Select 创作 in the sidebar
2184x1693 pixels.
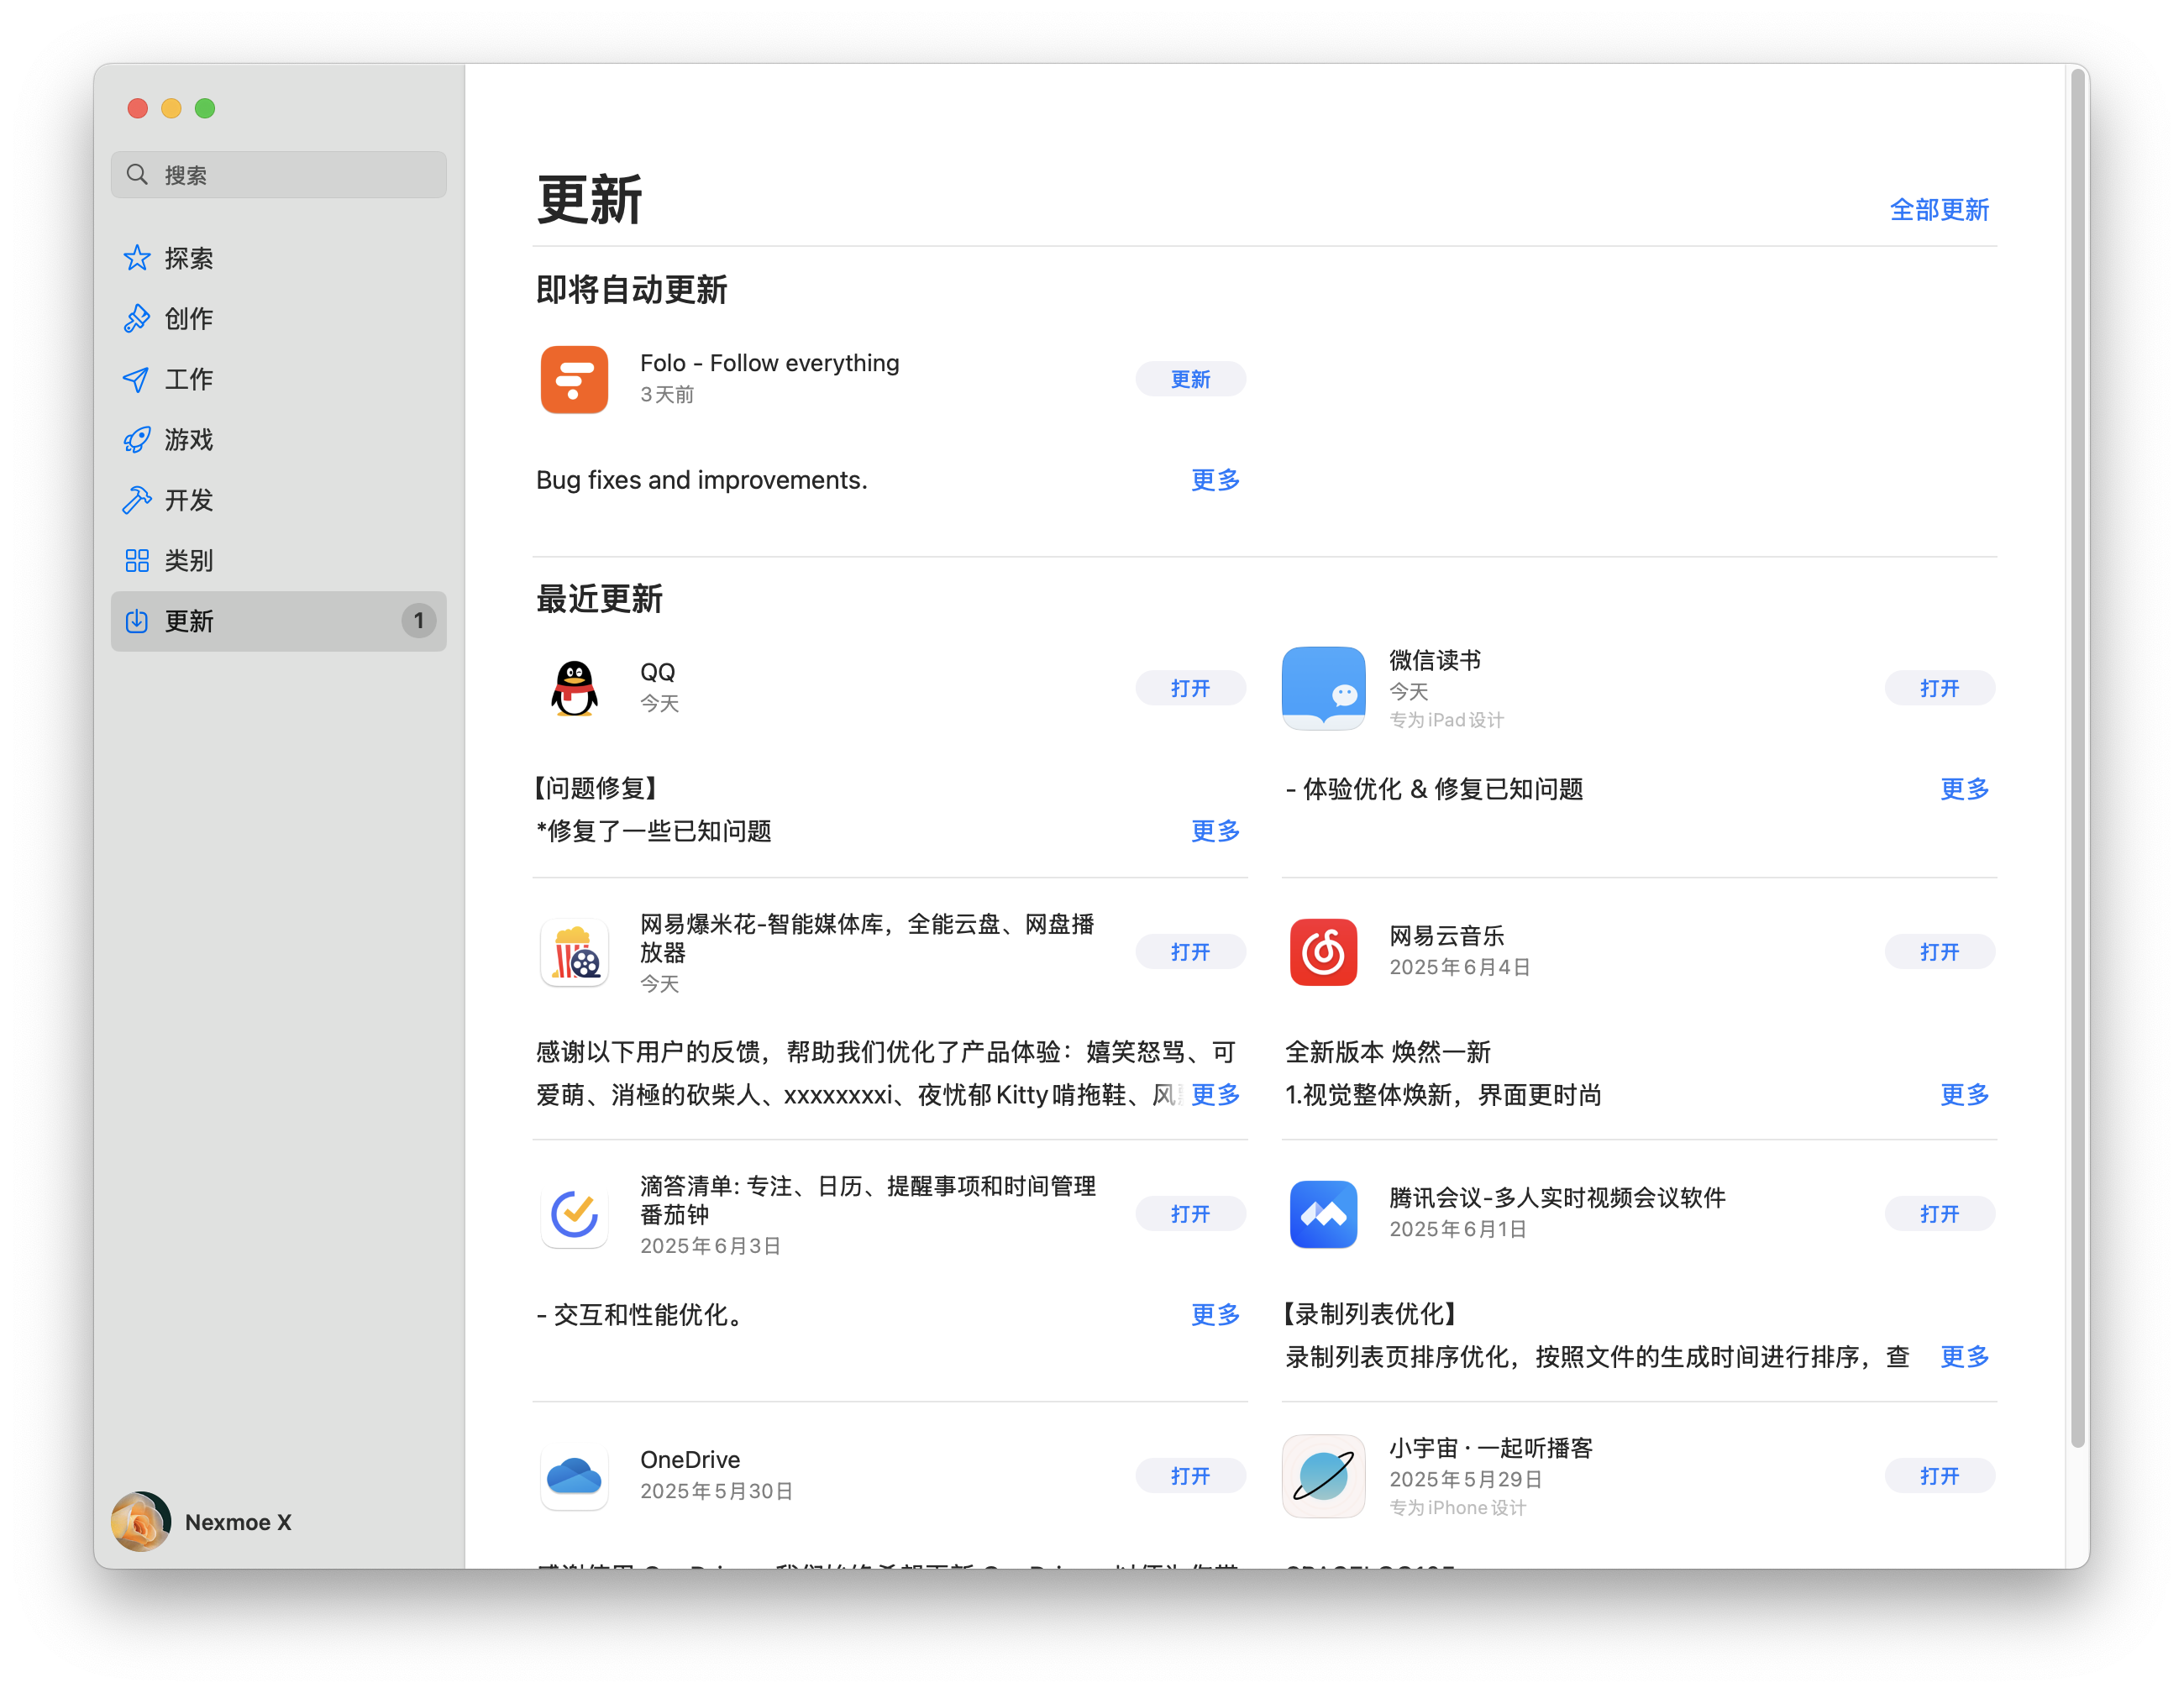pyautogui.click(x=278, y=318)
